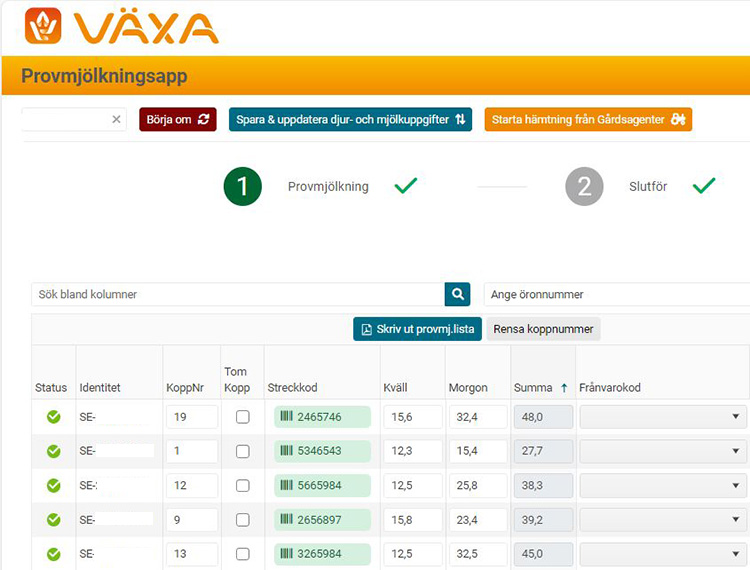Edit Morgon value 25,8
The height and width of the screenshot is (570, 750).
[x=478, y=485]
